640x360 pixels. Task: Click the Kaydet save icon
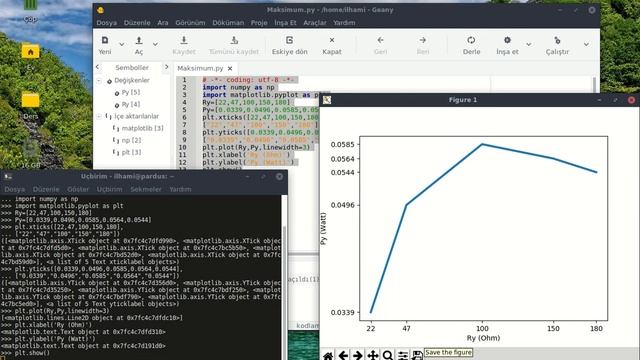pyautogui.click(x=184, y=40)
